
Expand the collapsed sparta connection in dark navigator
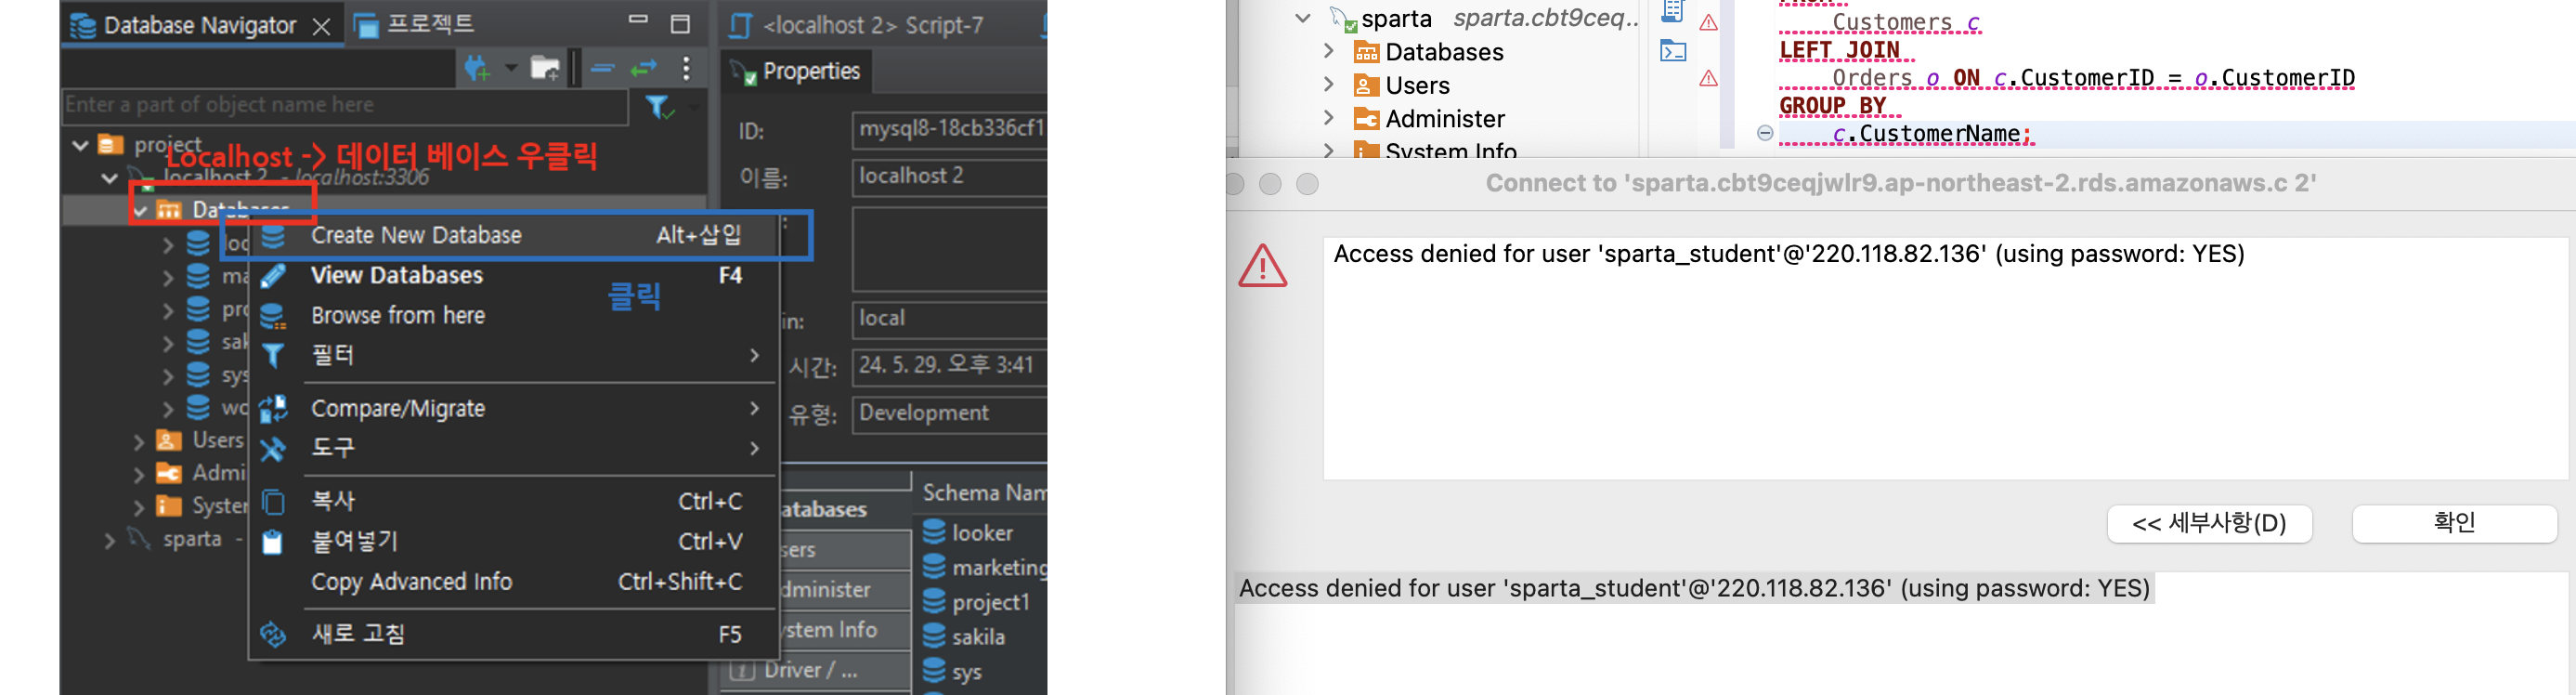pos(109,540)
